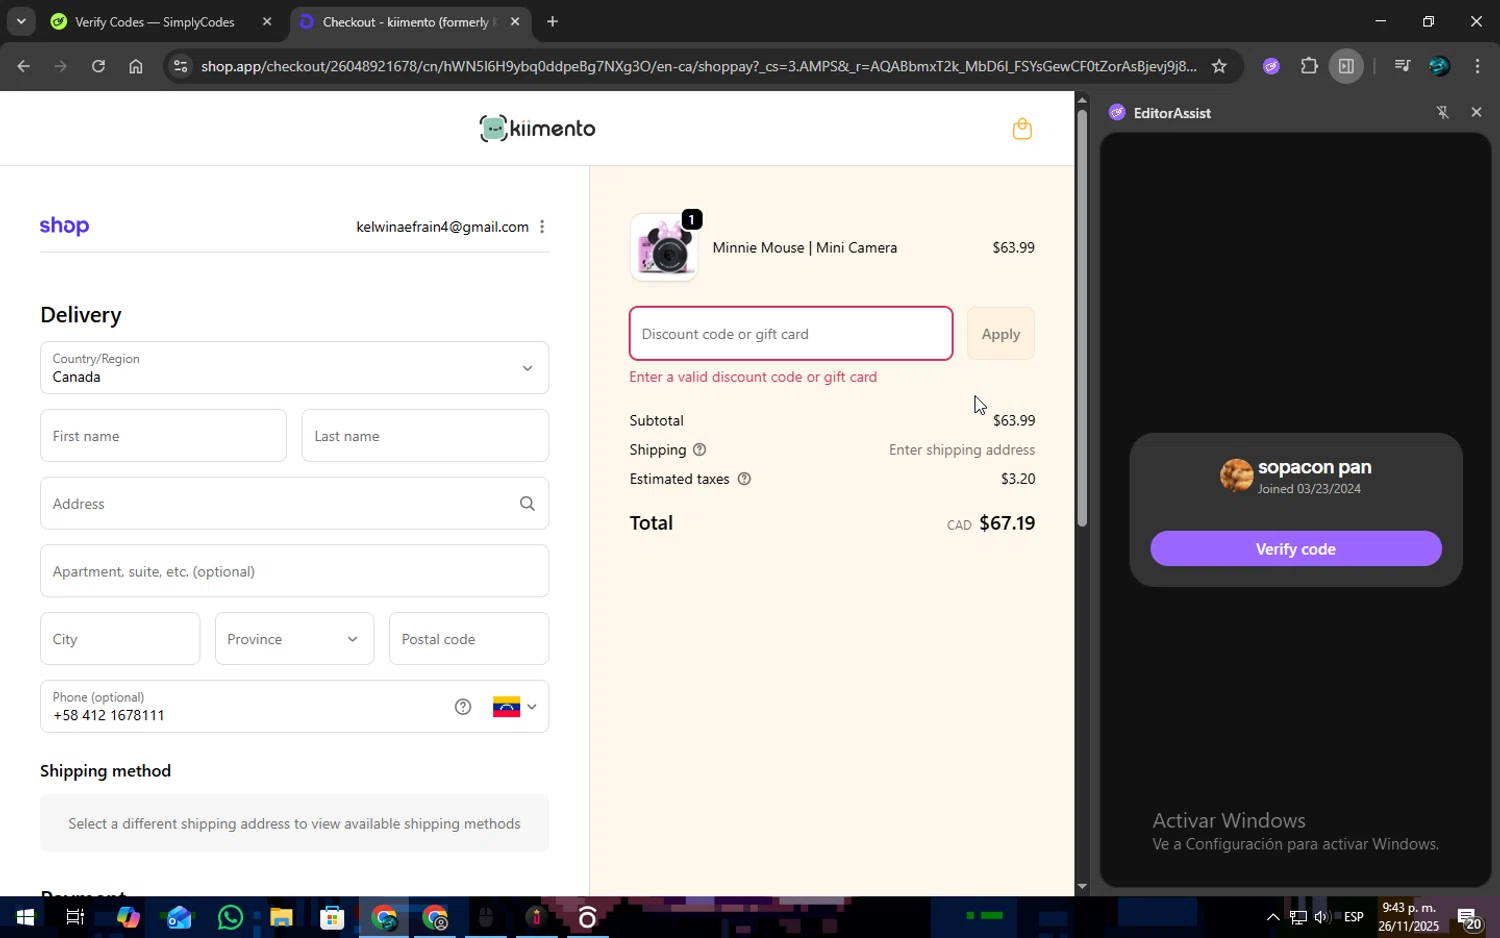
Task: Click 'Enter a valid discount code' error
Action: (753, 377)
